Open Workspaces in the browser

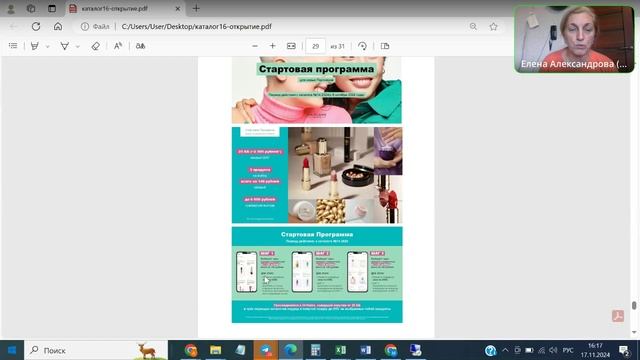coord(31,9)
